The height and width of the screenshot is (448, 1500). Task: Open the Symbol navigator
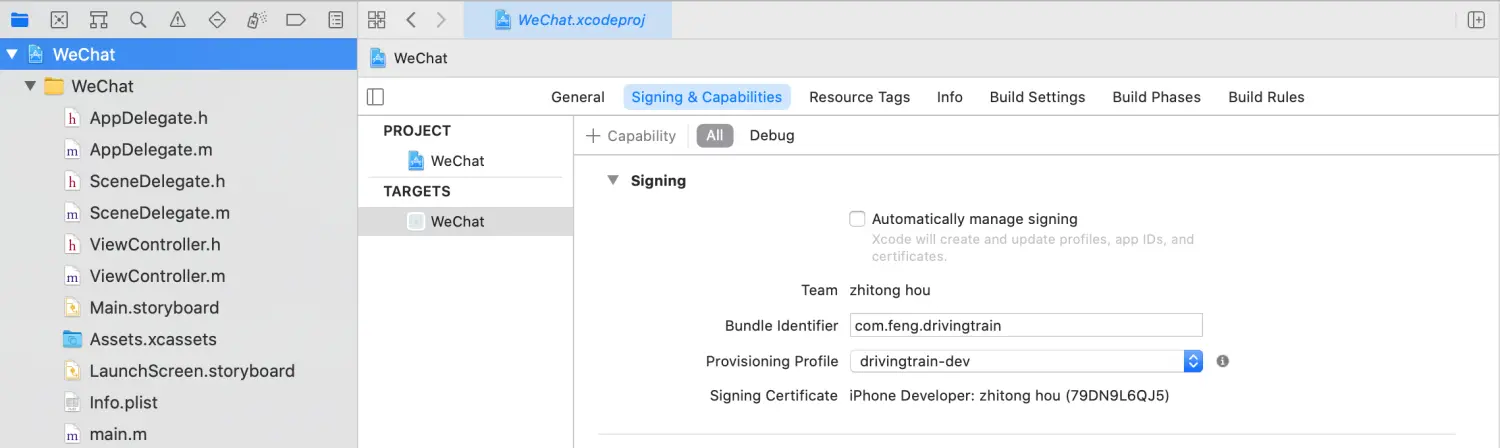98,20
